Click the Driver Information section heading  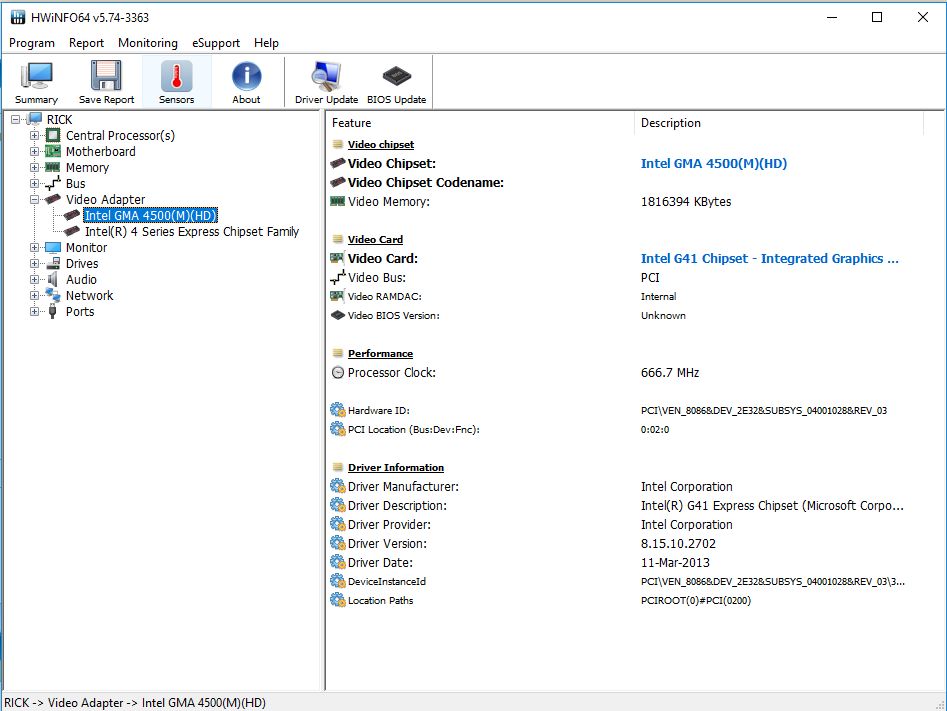coord(396,468)
